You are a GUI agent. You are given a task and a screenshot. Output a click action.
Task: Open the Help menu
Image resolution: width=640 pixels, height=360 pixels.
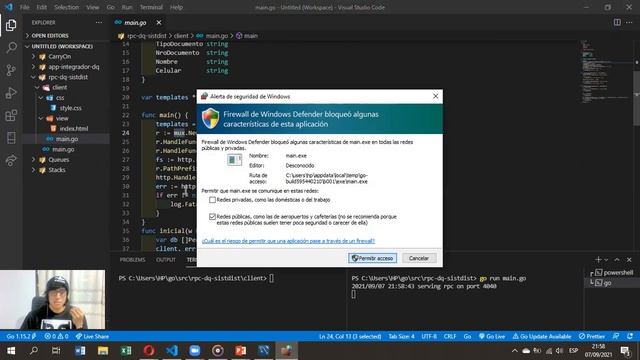click(x=176, y=7)
